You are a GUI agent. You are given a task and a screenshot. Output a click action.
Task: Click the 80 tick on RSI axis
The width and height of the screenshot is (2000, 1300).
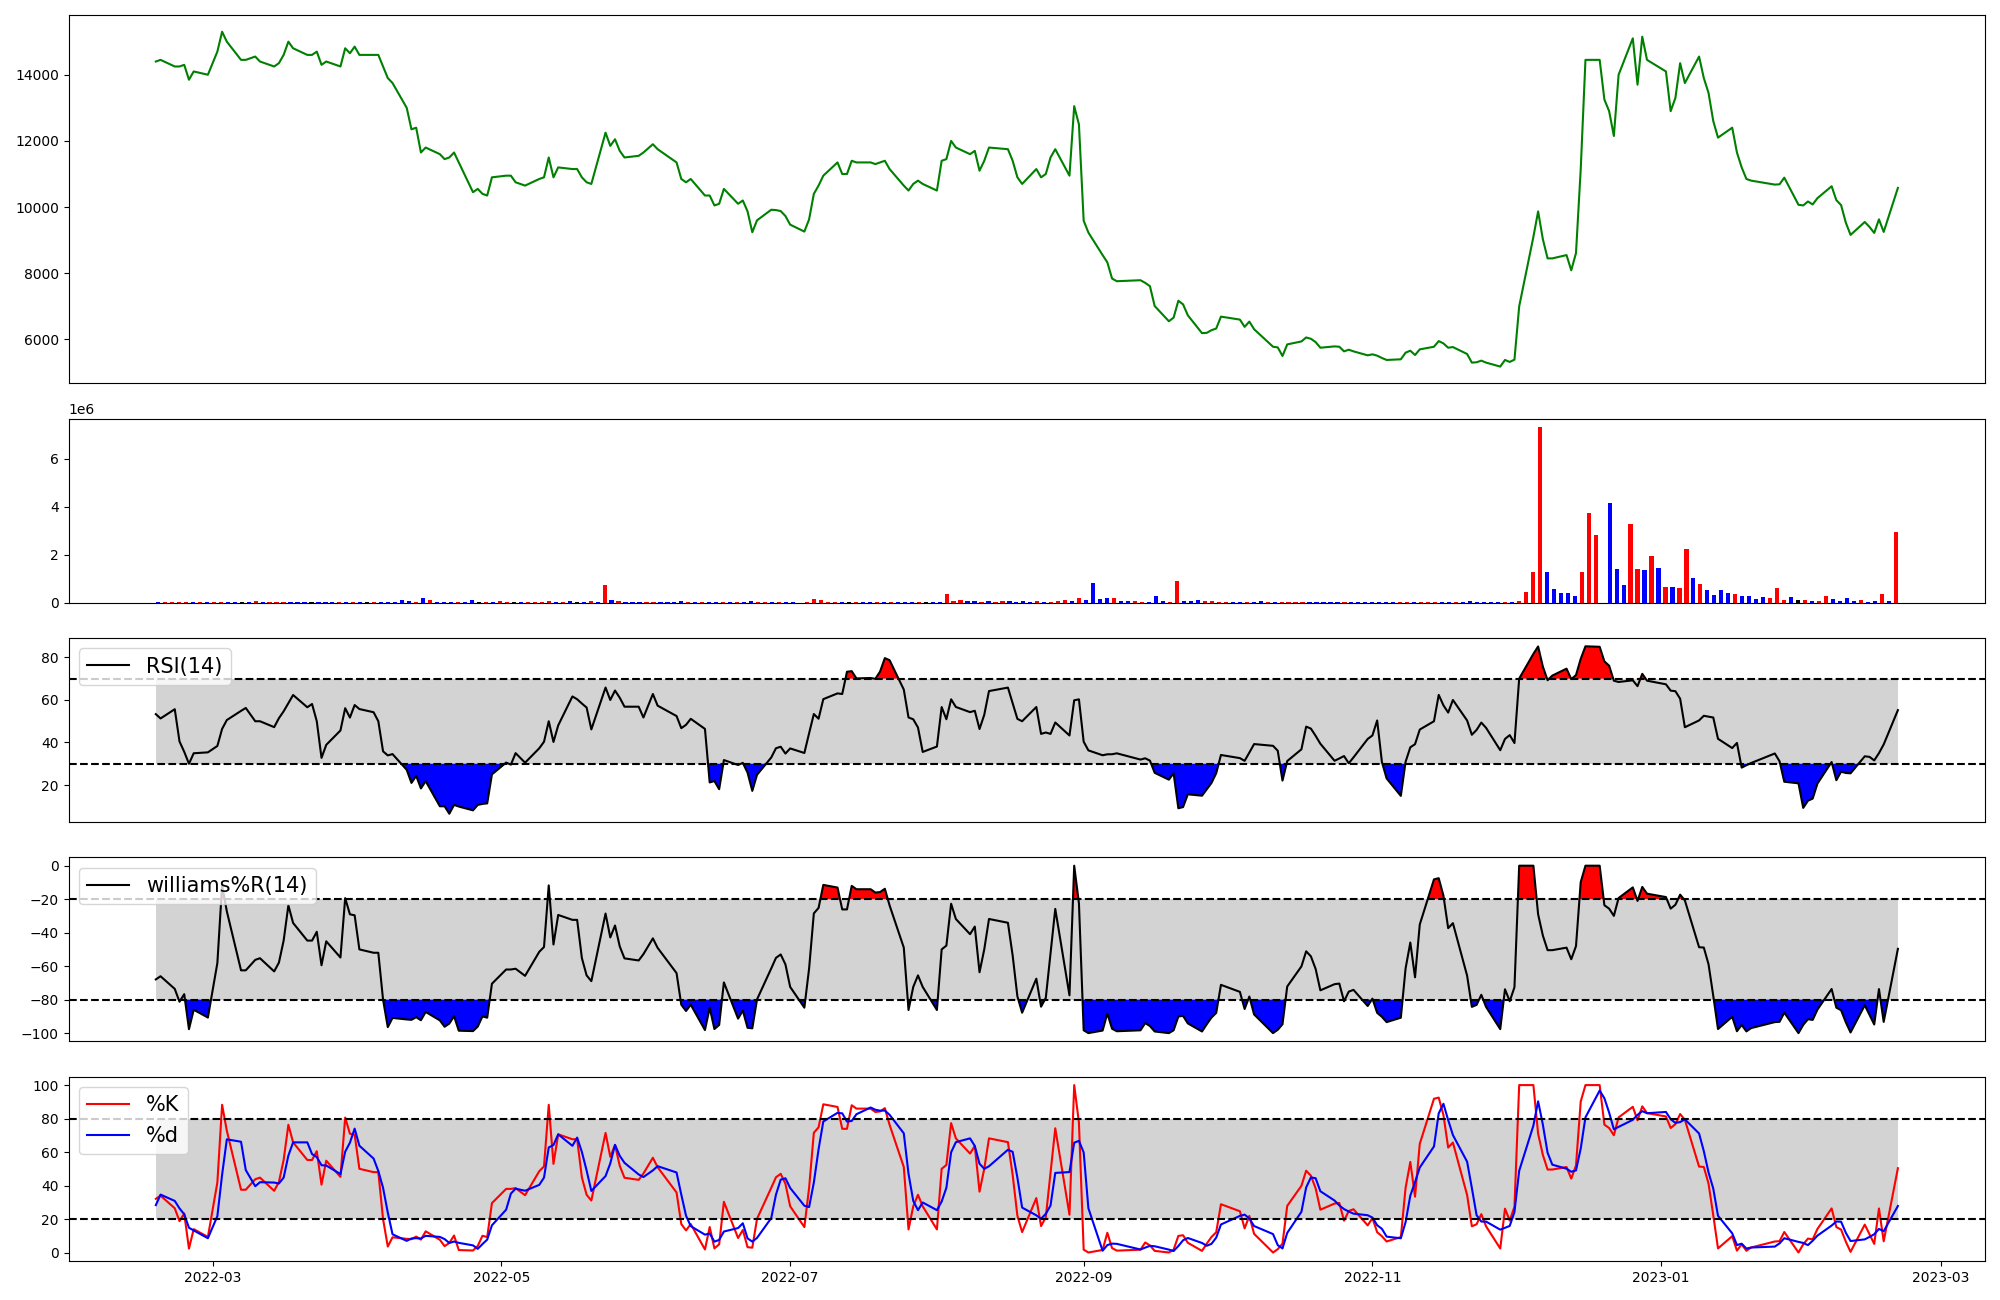click(x=49, y=658)
